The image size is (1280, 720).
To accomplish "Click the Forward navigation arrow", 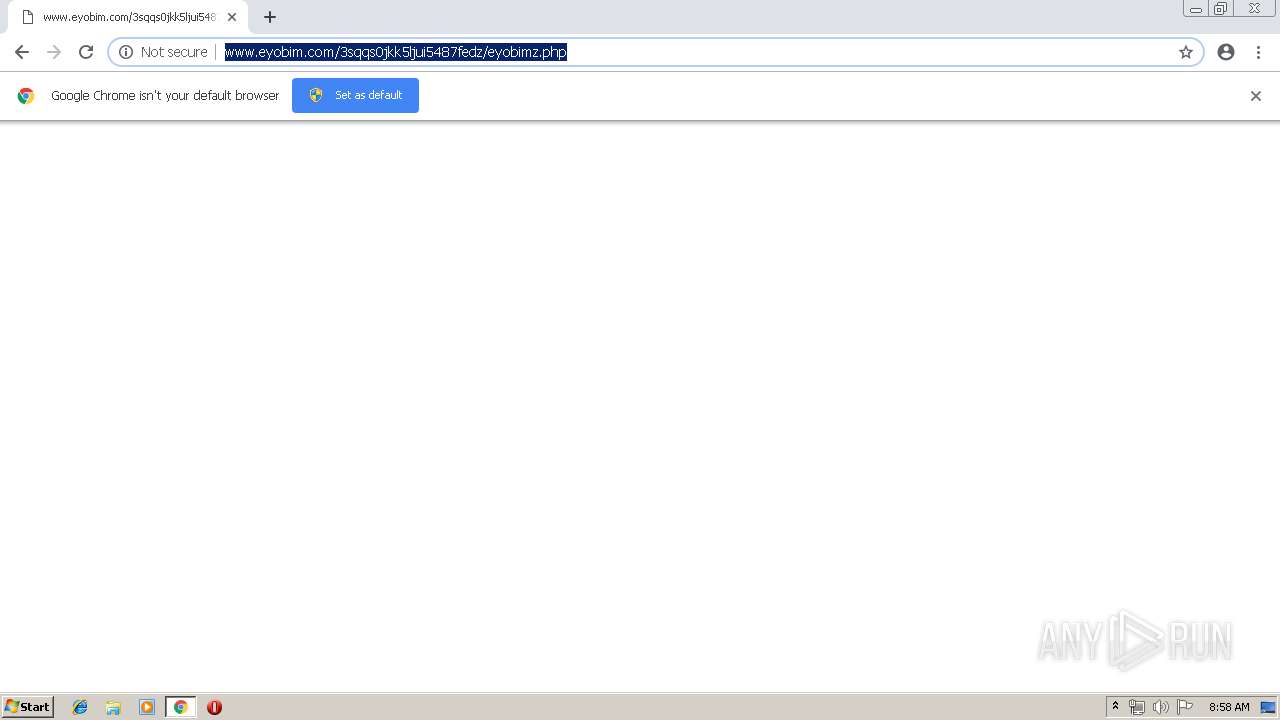I will pos(54,52).
